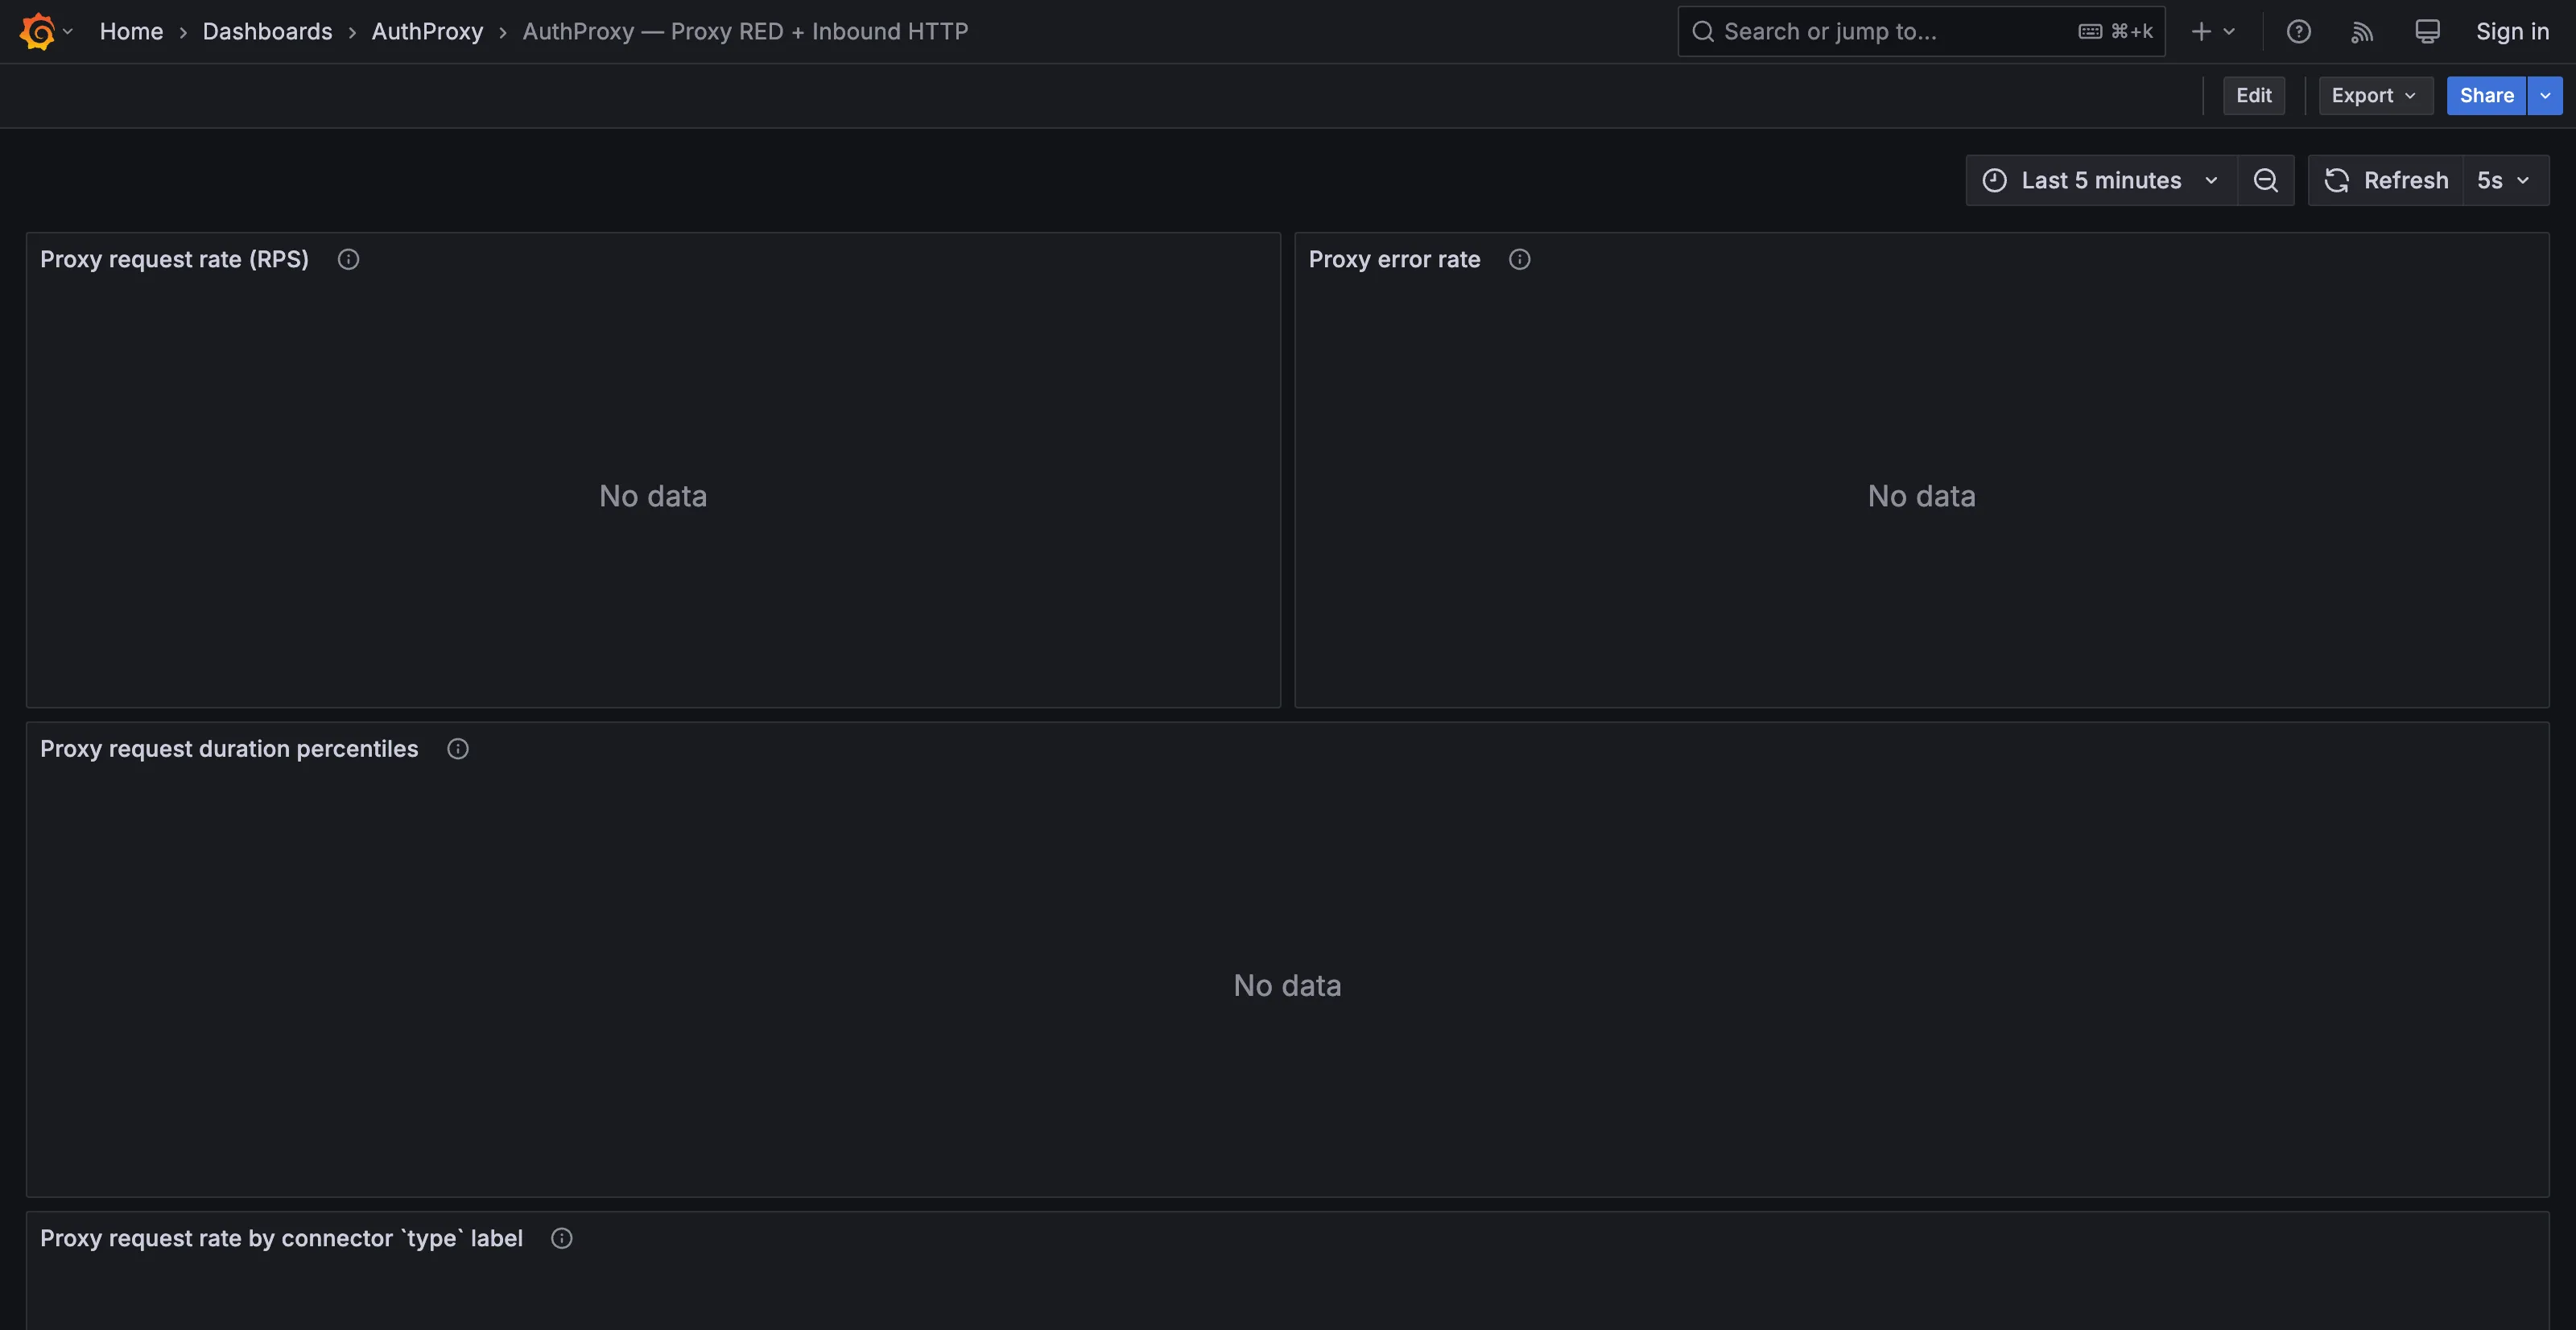
Task: Click the zoom out time range icon
Action: point(2265,180)
